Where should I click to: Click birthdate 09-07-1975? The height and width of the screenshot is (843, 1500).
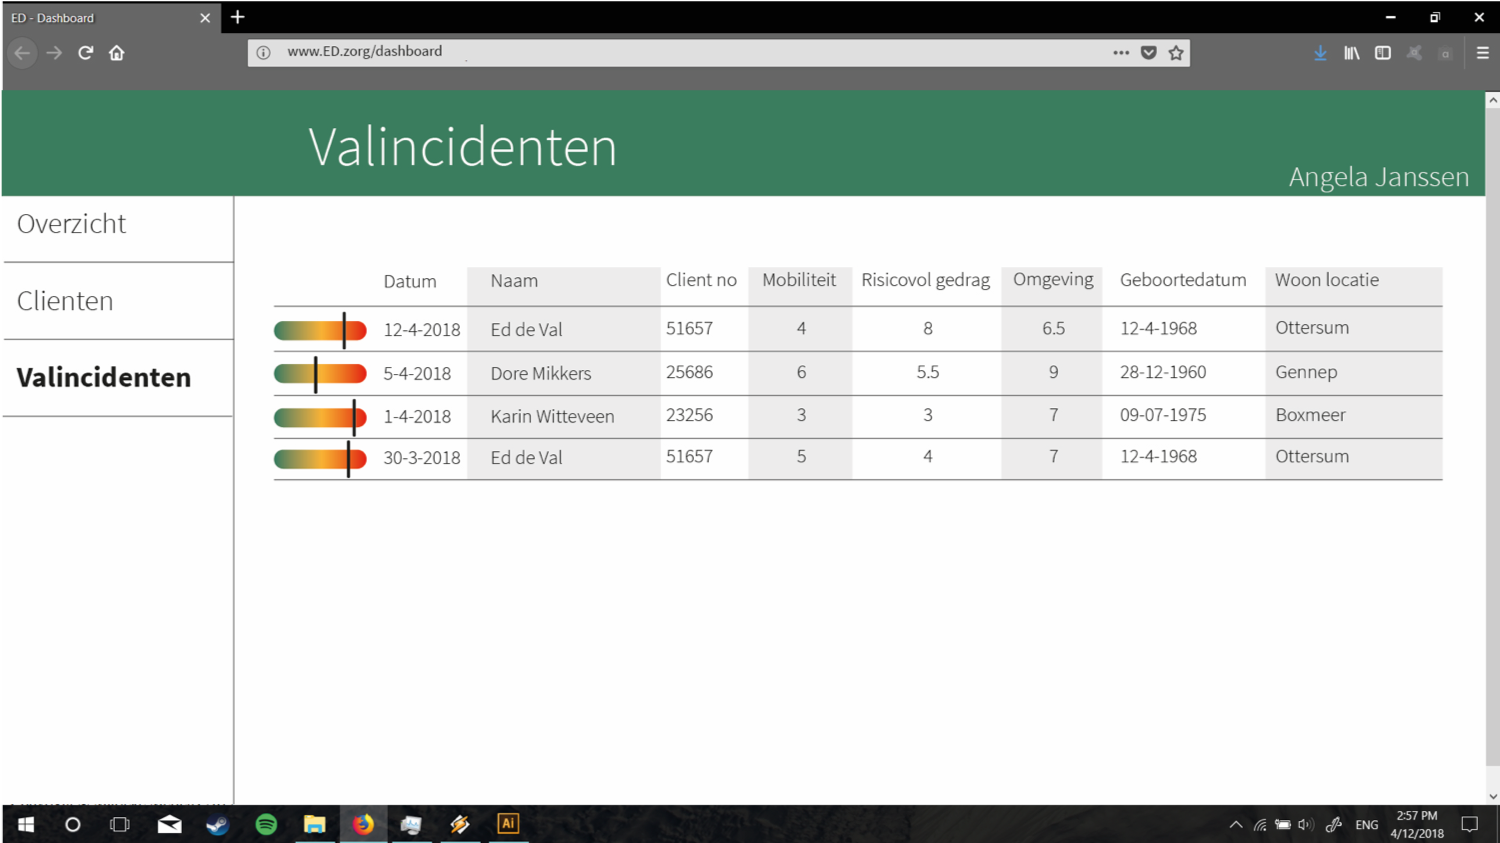(1163, 415)
